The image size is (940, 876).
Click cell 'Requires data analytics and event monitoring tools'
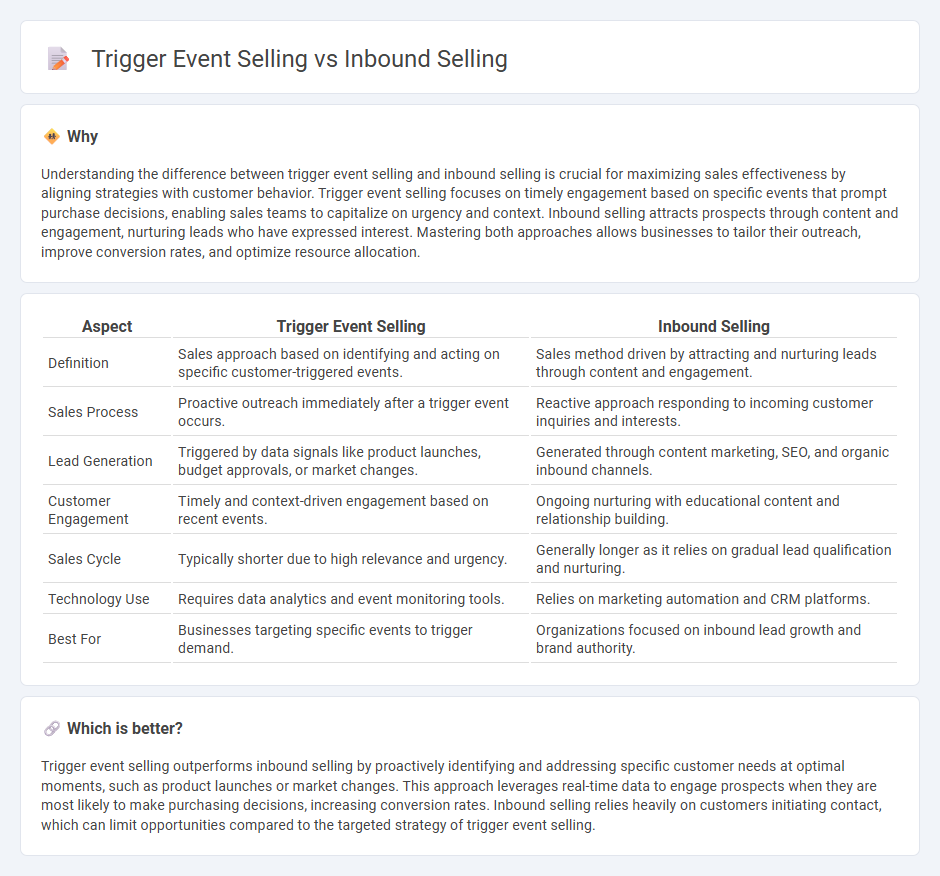[350, 599]
